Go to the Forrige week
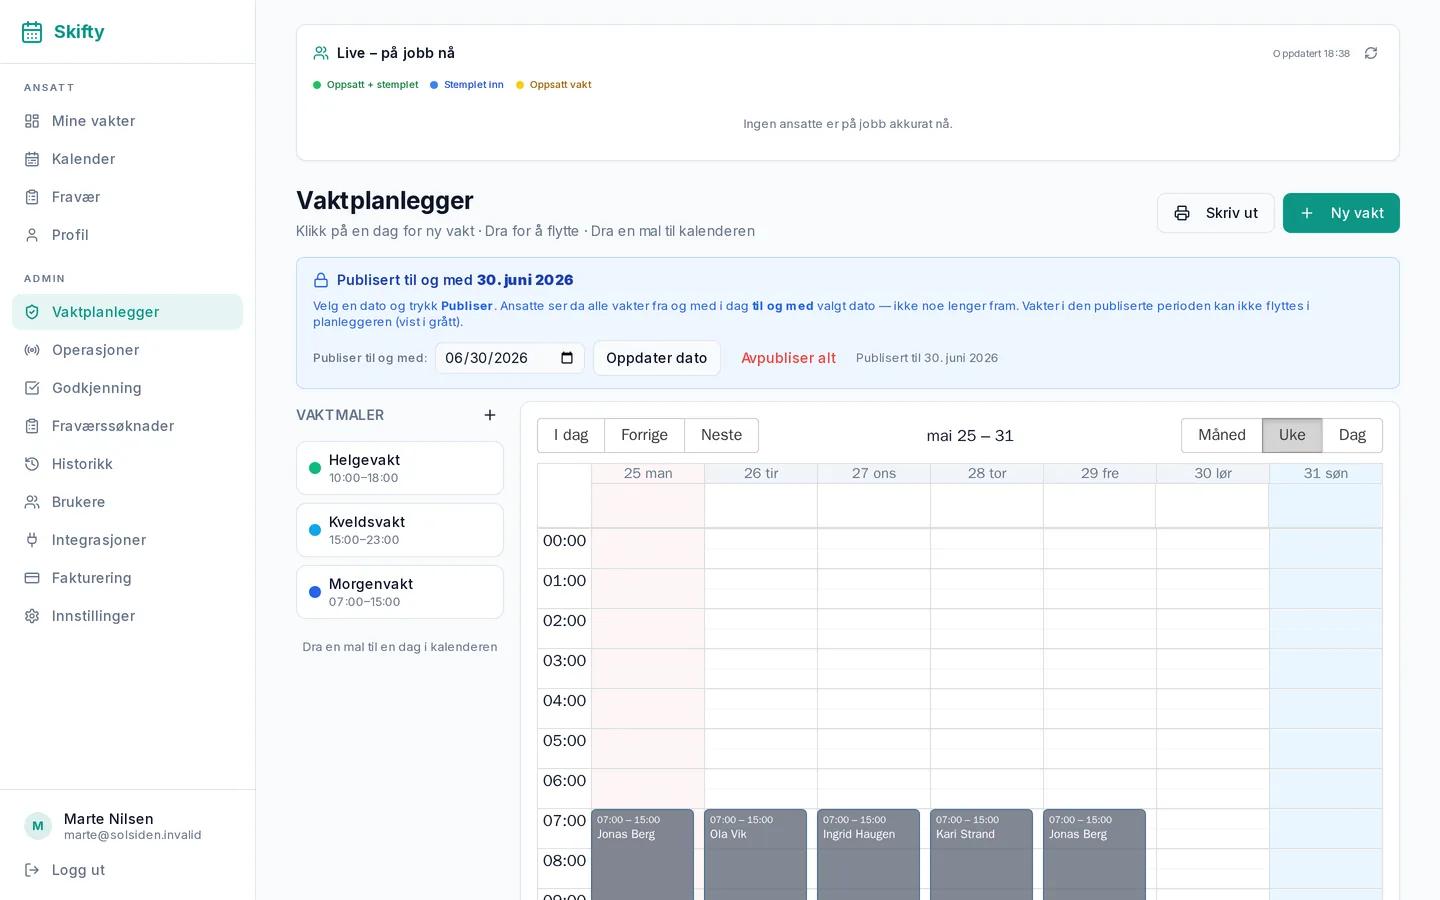The height and width of the screenshot is (900, 1440). pyautogui.click(x=644, y=435)
